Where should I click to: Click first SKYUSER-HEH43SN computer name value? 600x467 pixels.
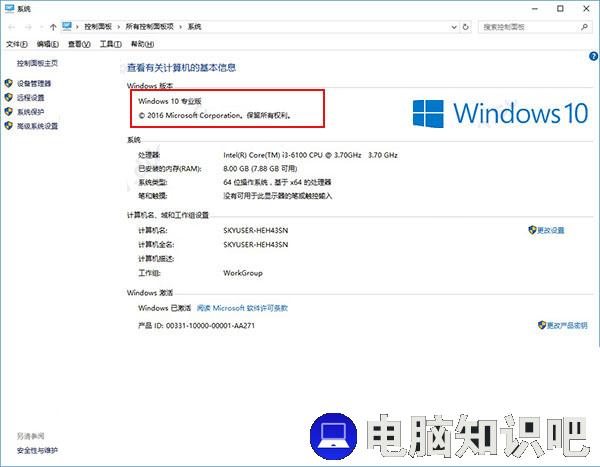coord(256,230)
